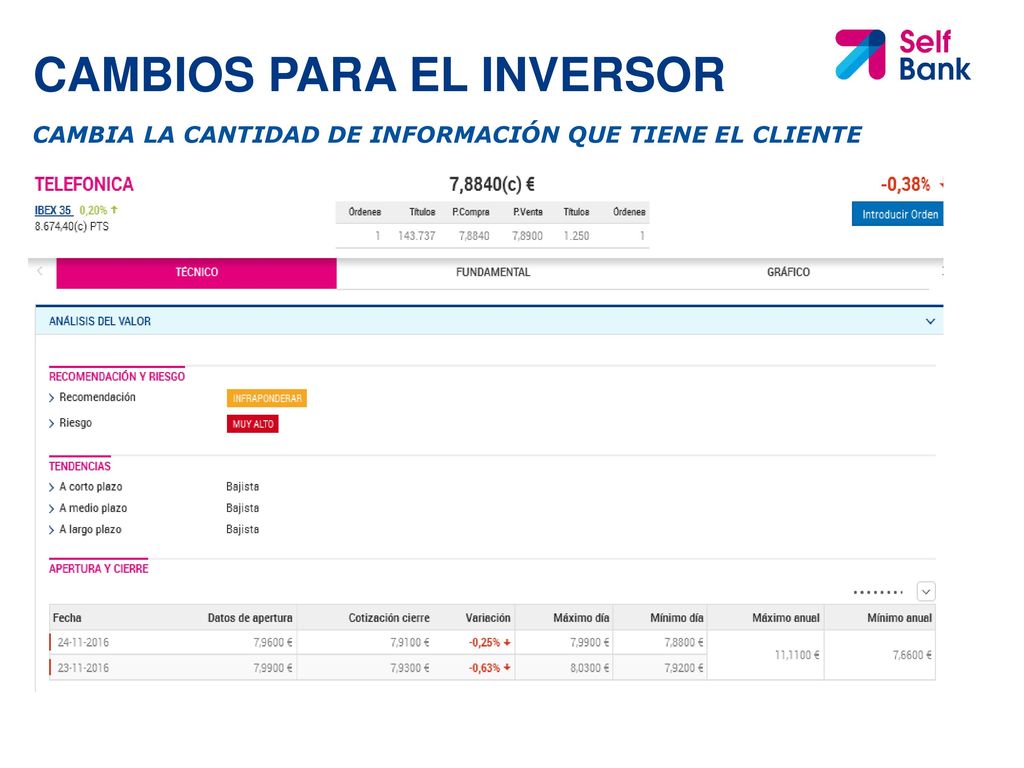Open the dropdown above the apertura table
The width and height of the screenshot is (1024, 768).
click(x=926, y=592)
